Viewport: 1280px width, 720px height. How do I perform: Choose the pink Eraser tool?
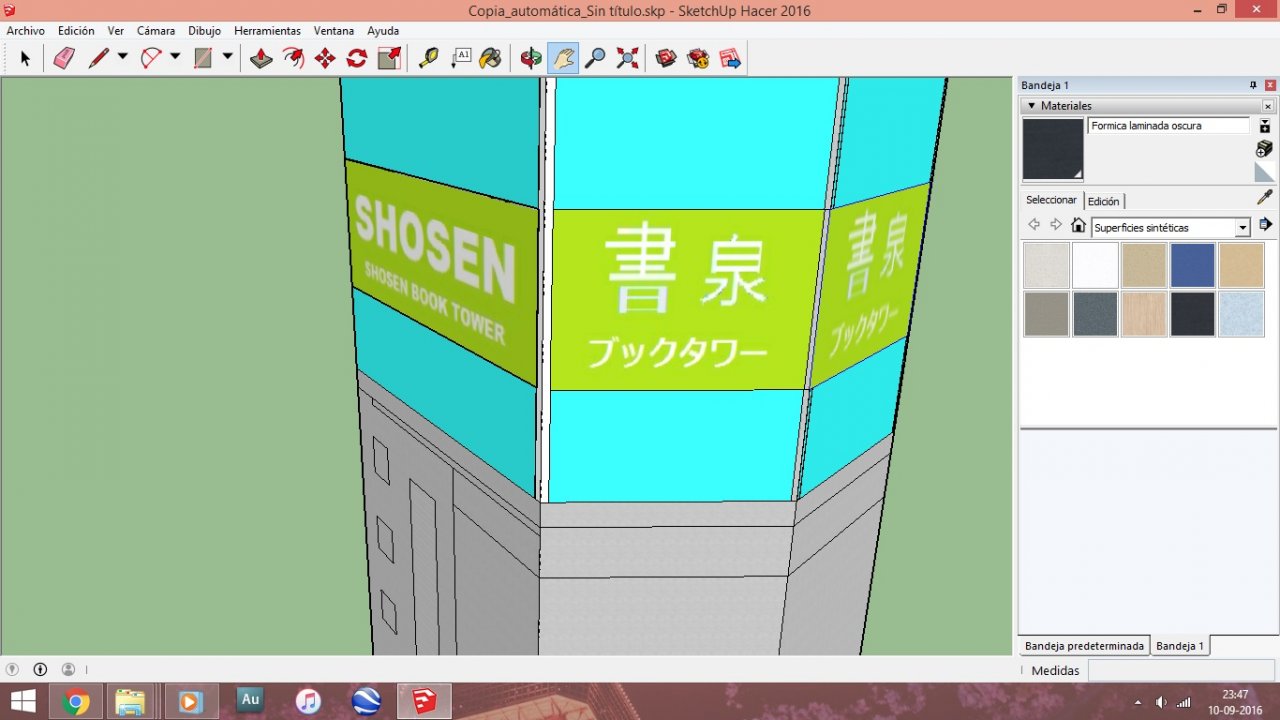[x=64, y=59]
